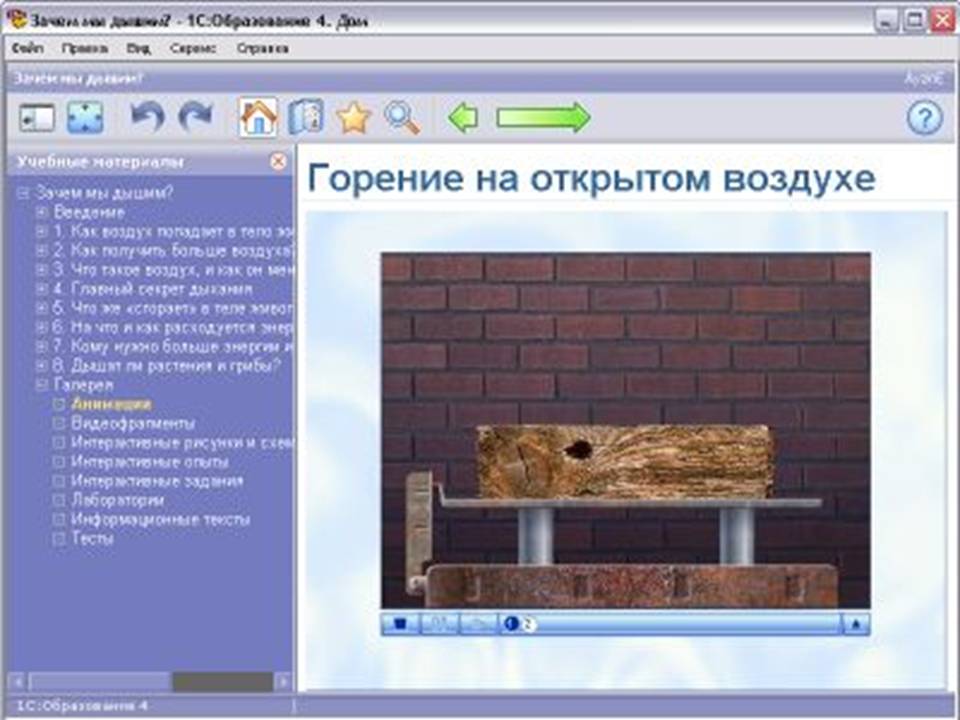Go forward with the long green arrow

point(543,118)
